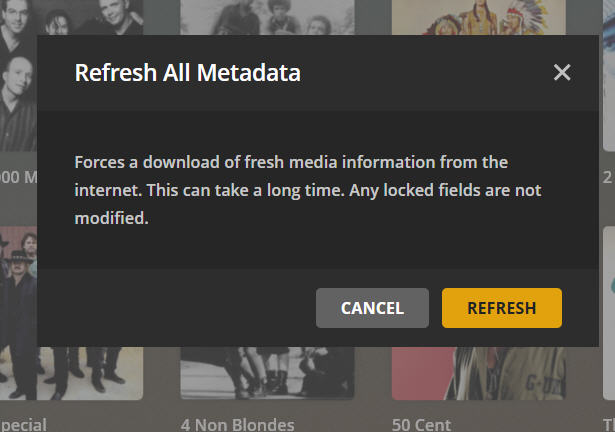Click the Cancel button

372,308
